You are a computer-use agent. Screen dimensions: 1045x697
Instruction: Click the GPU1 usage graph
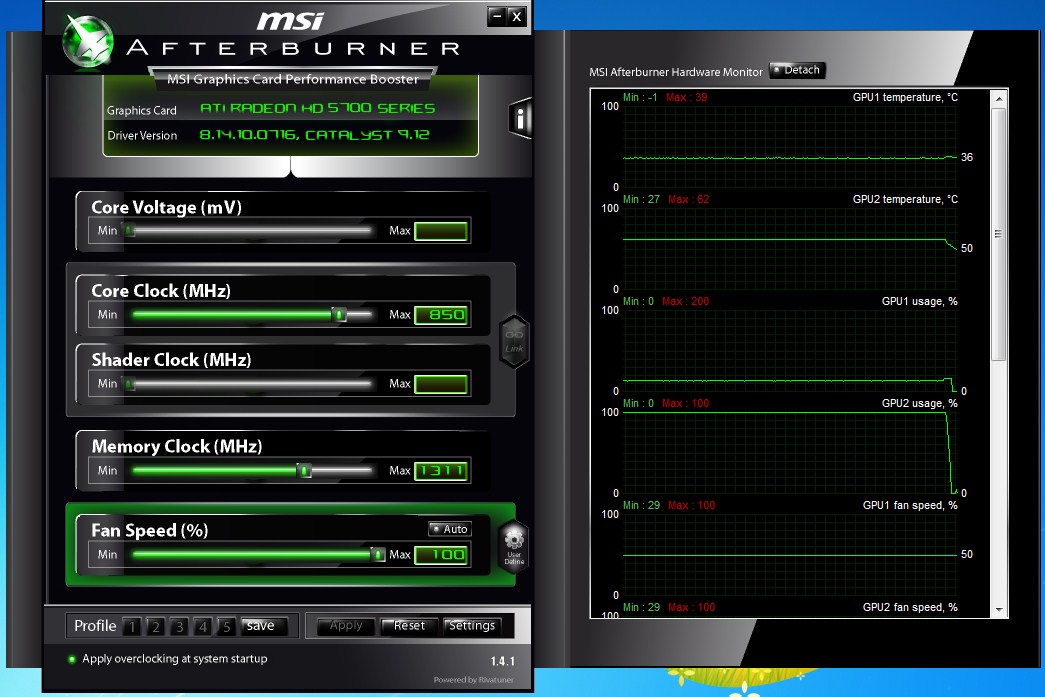(790, 350)
